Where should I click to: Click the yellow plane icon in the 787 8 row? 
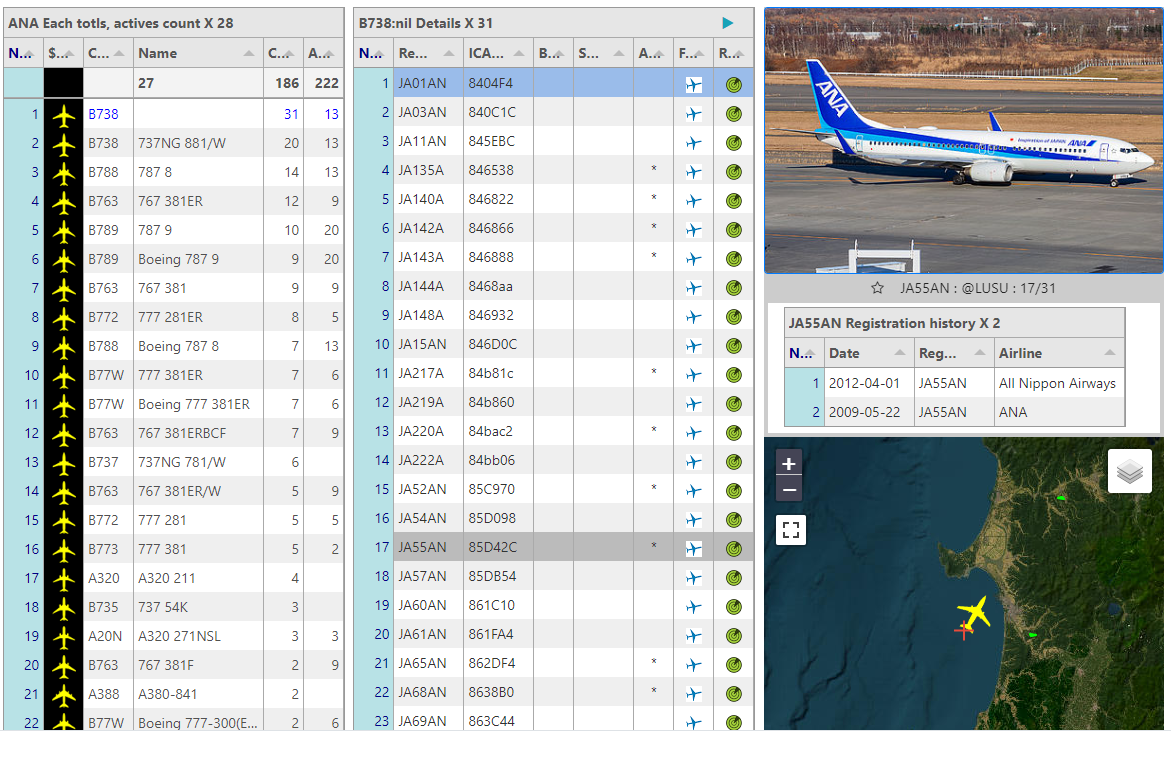click(x=64, y=173)
